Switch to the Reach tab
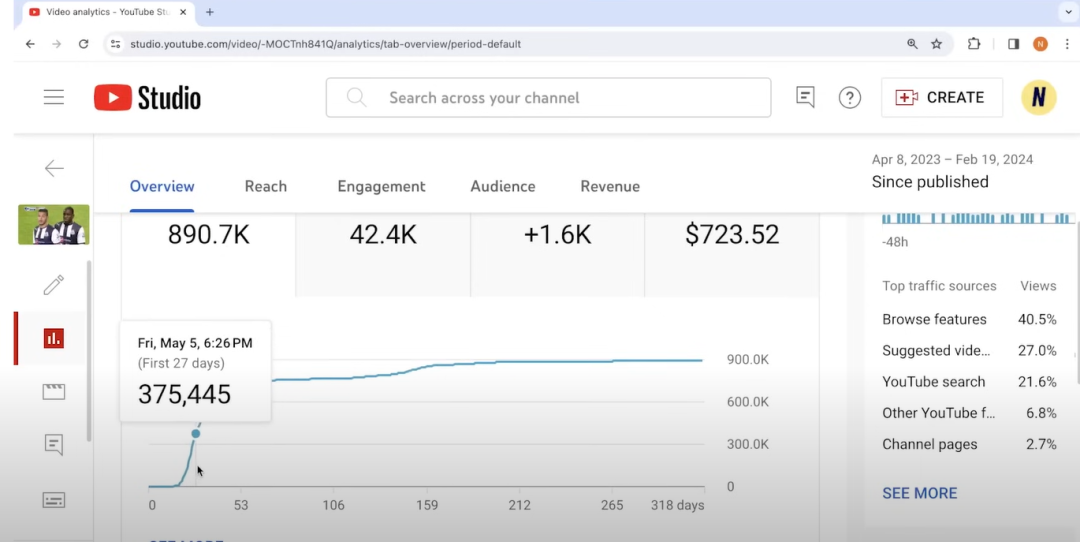The height and width of the screenshot is (542, 1080). pos(265,186)
